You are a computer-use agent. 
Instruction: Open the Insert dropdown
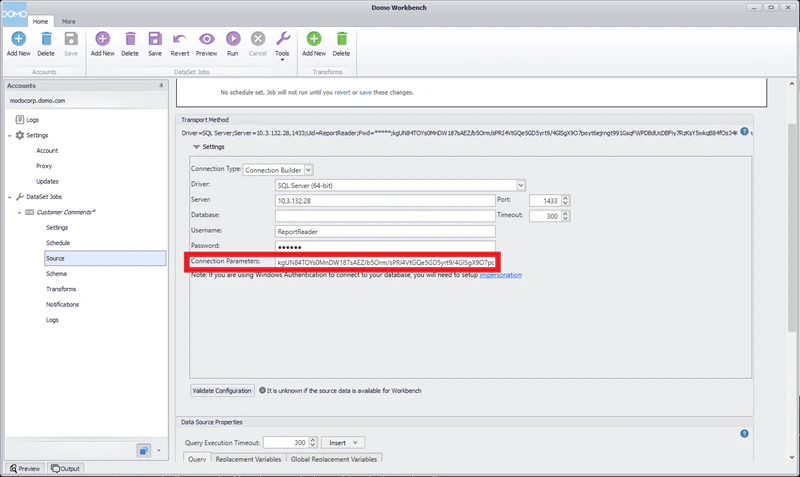tap(343, 443)
